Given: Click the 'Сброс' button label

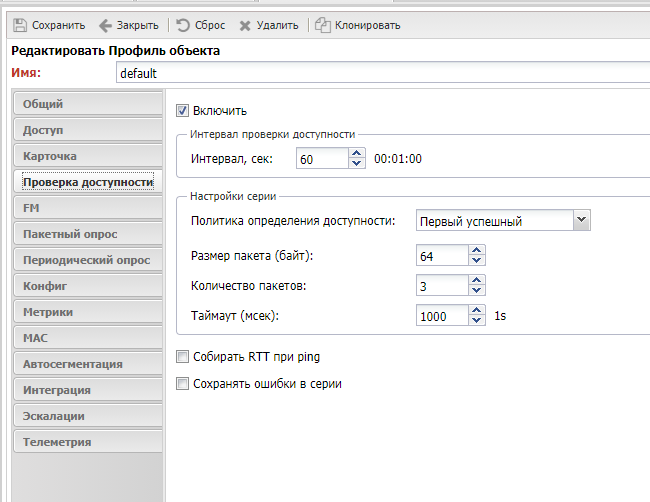Looking at the screenshot, I should pos(210,25).
